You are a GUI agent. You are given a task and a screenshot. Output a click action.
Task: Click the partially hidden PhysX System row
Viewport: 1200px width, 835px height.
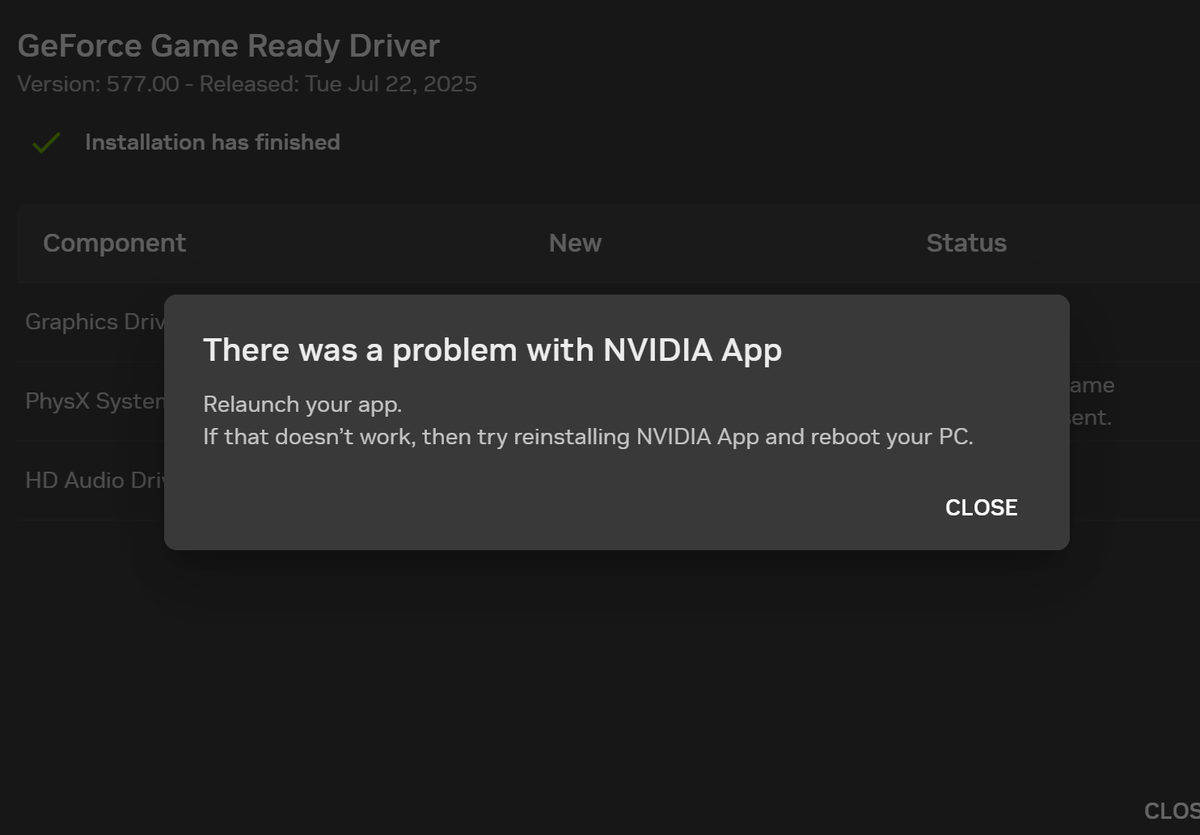pos(94,402)
